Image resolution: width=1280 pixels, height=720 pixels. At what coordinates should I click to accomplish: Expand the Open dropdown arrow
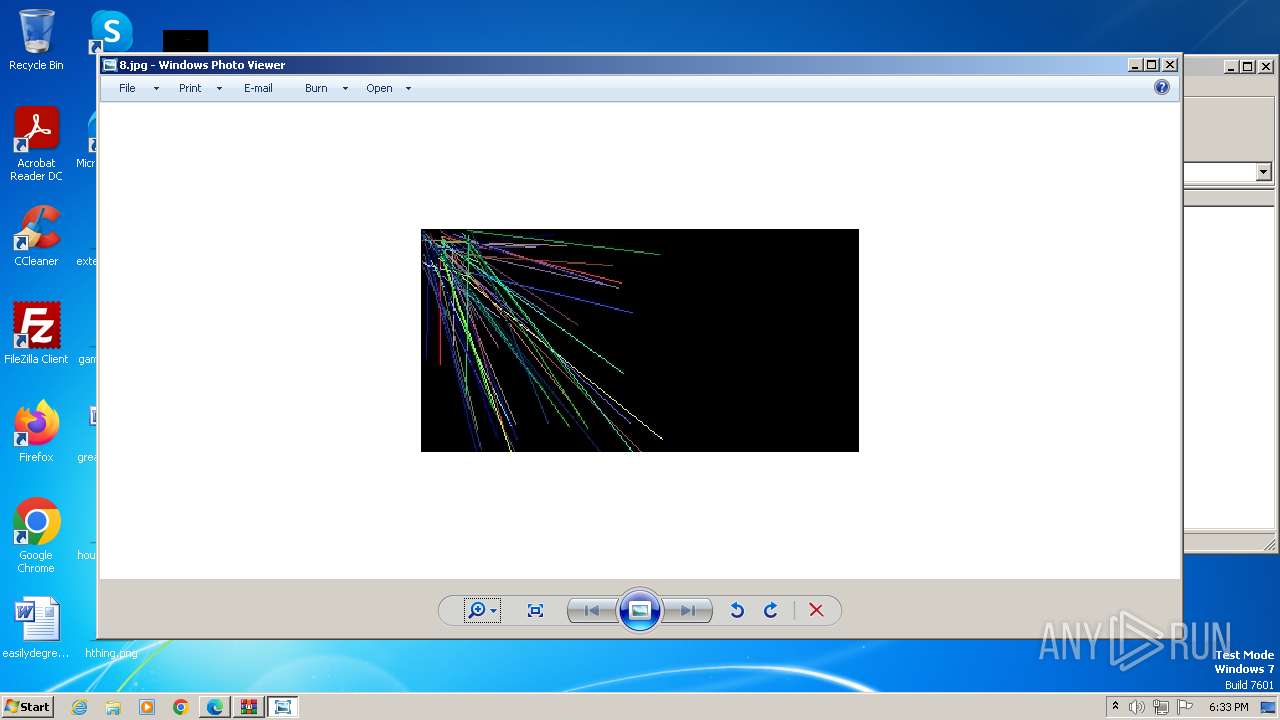click(408, 88)
